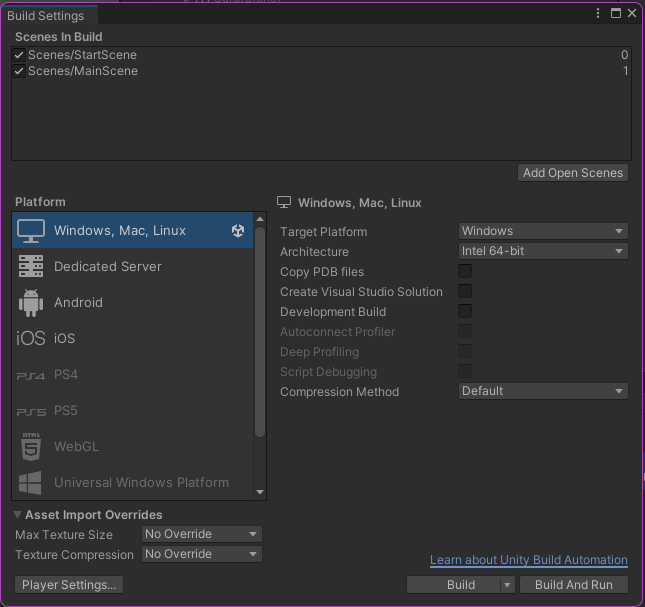Toggle the Development Build checkbox

click(x=465, y=311)
